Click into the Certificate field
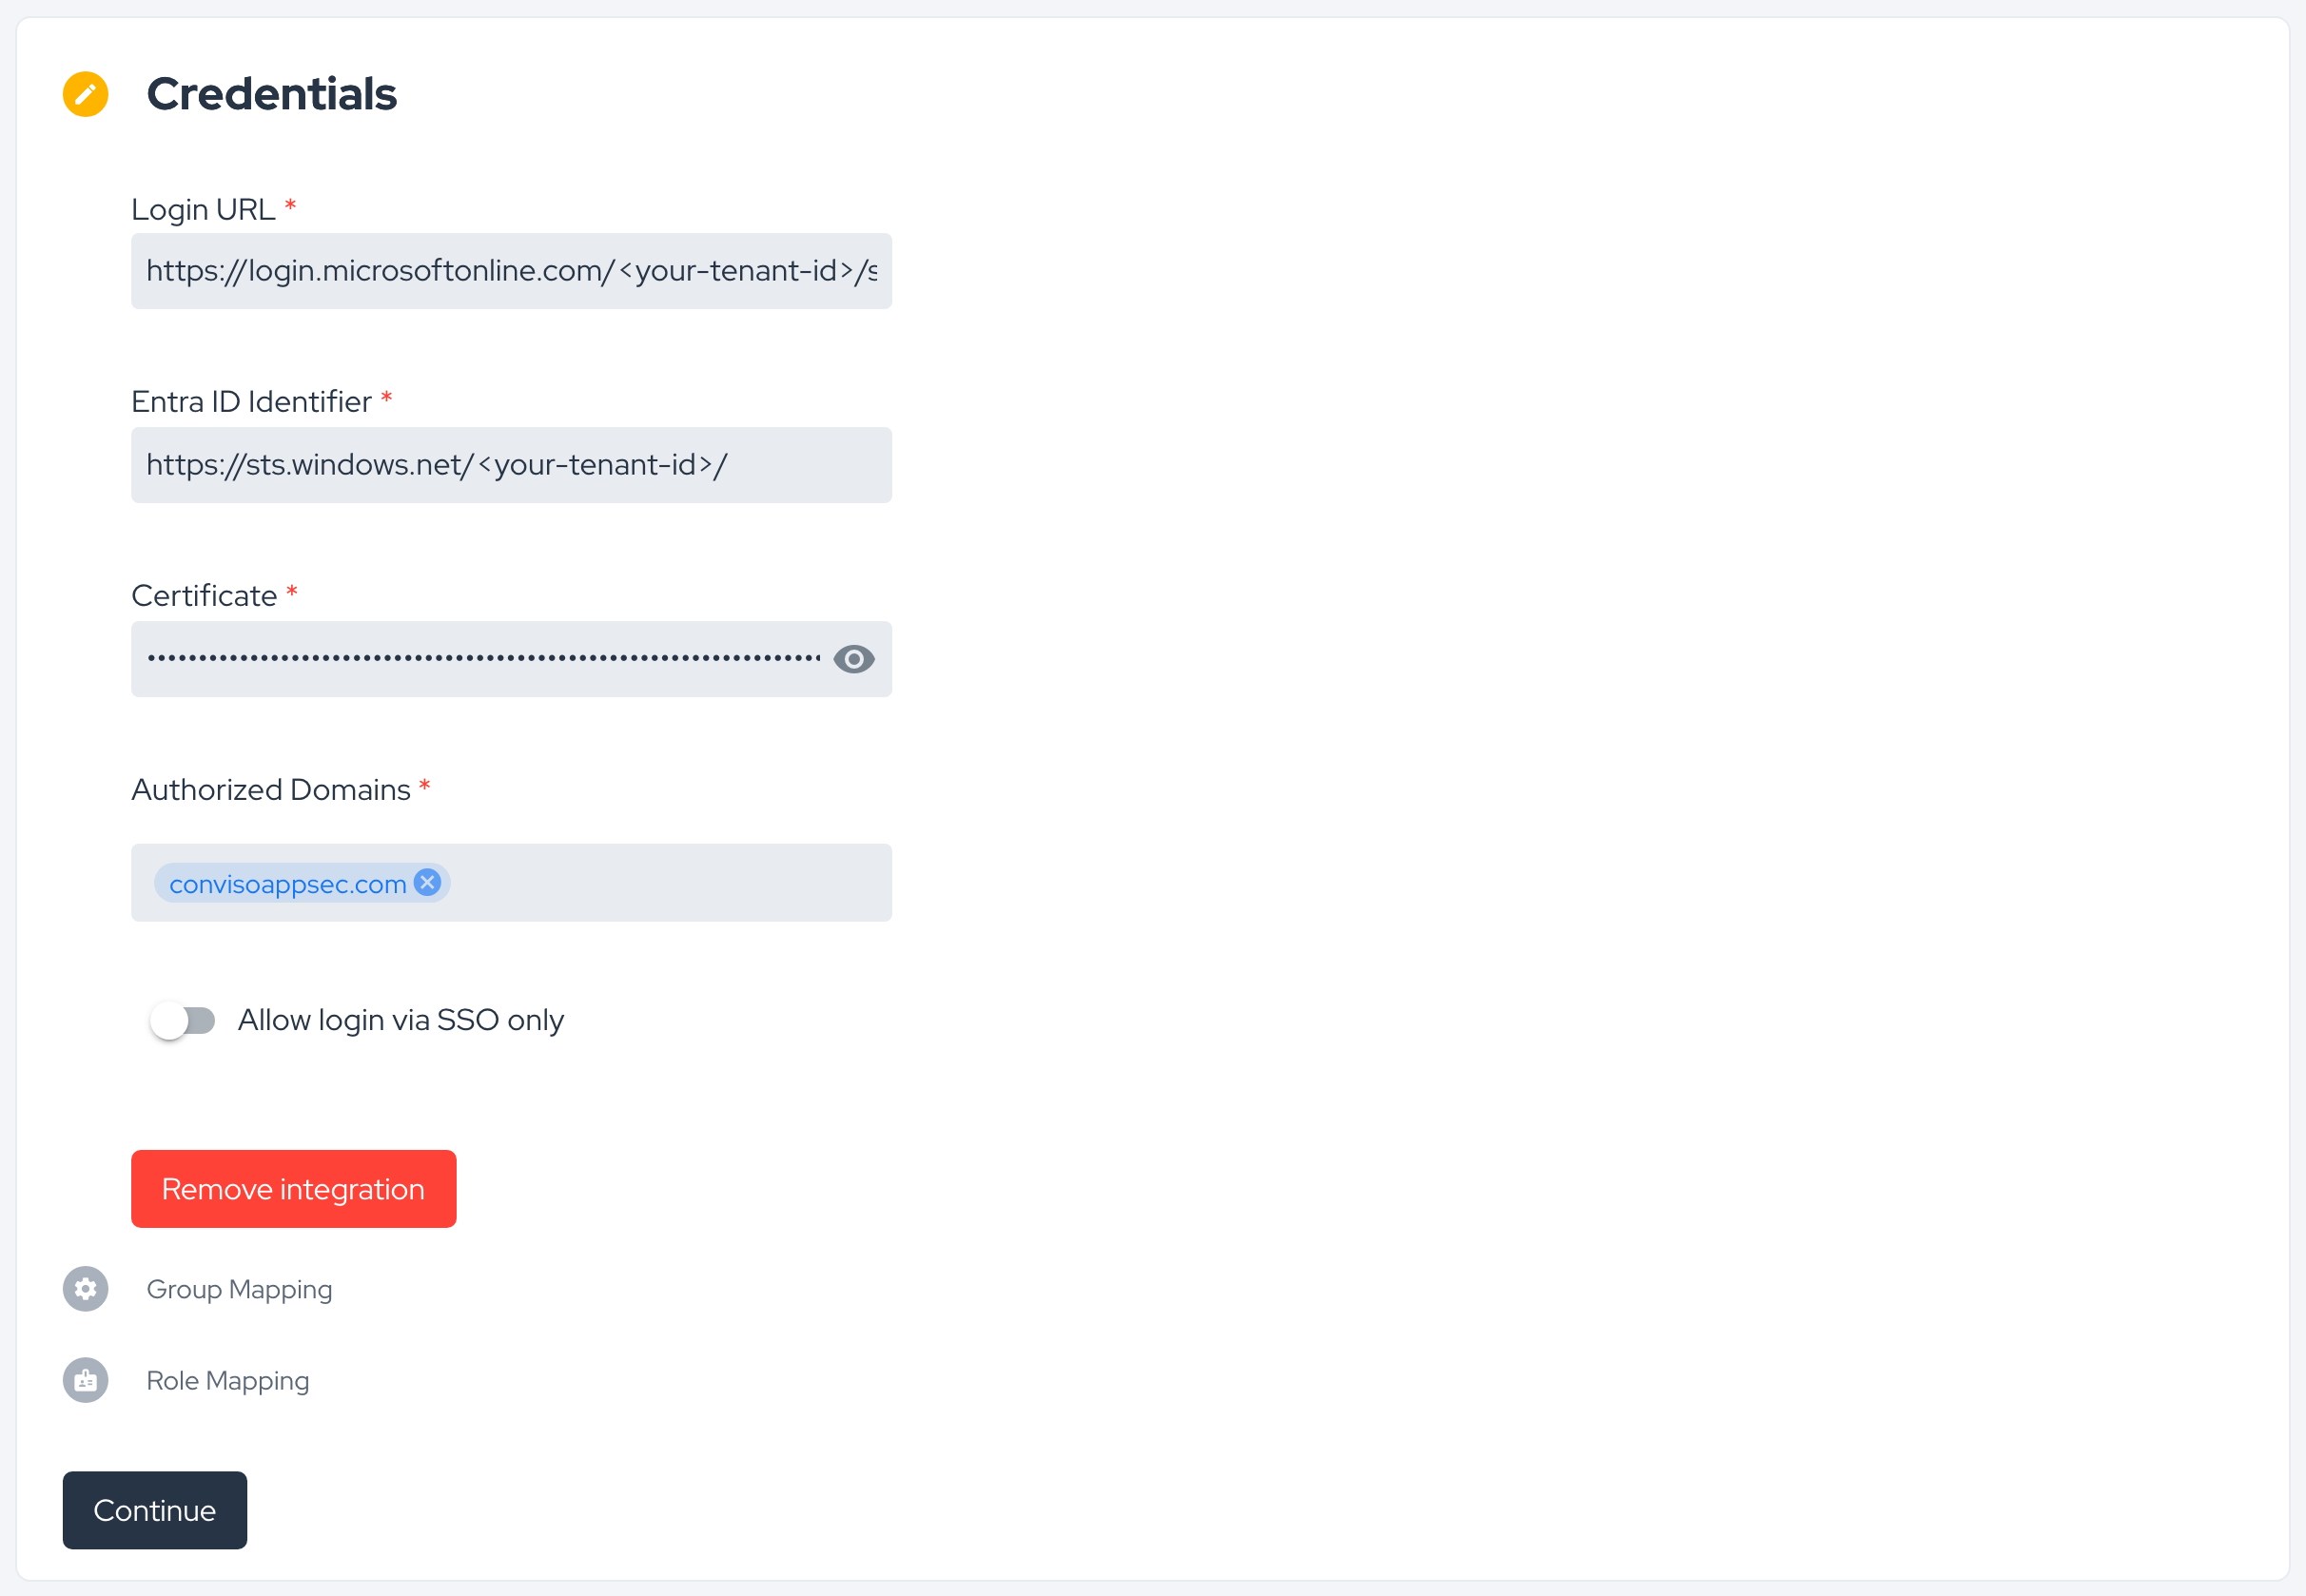 tap(480, 659)
